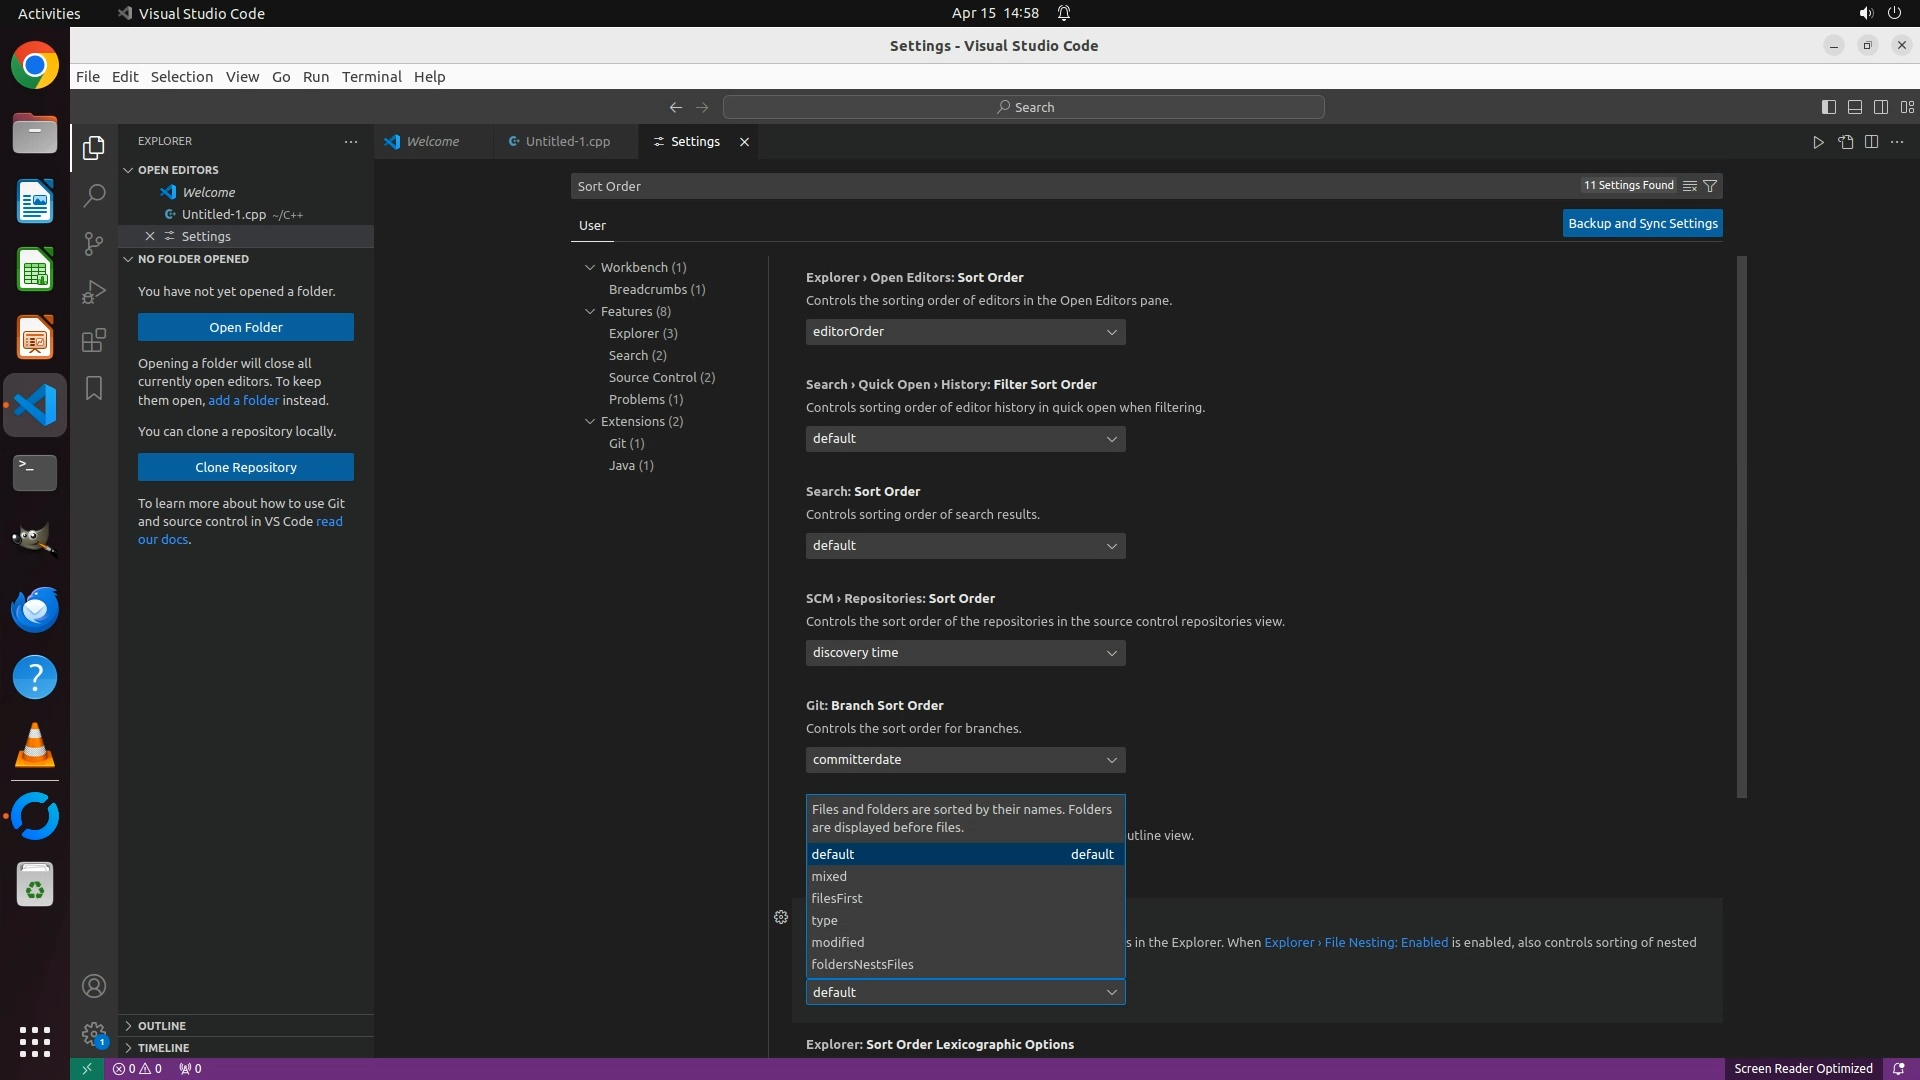Toggle the bottom panel layout icon
This screenshot has height=1080, width=1920.
pyautogui.click(x=1854, y=107)
